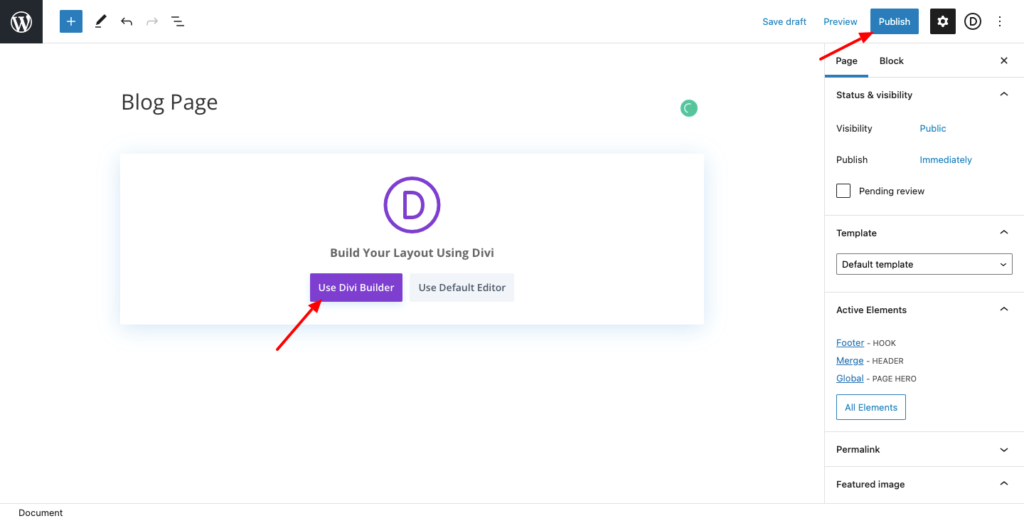Screen dimensions: 1024x521
Task: Click Document in the footer breadcrumb
Action: click(x=40, y=513)
